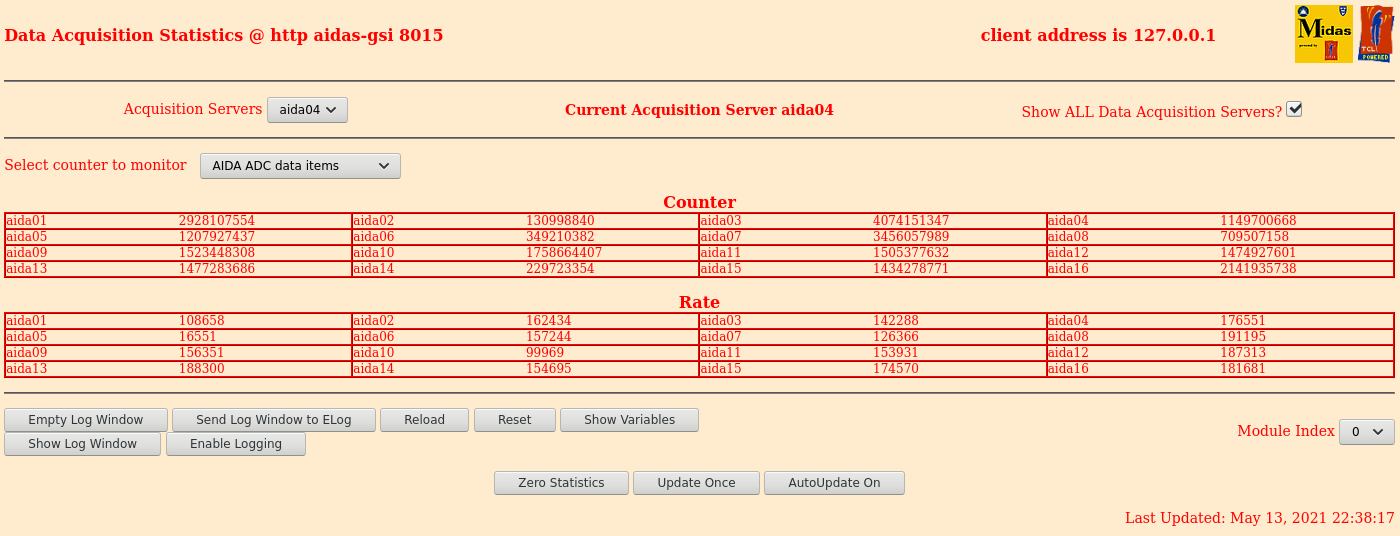Select counter value 4074151347 for aida03
This screenshot has width=1400, height=536.
[x=911, y=221]
